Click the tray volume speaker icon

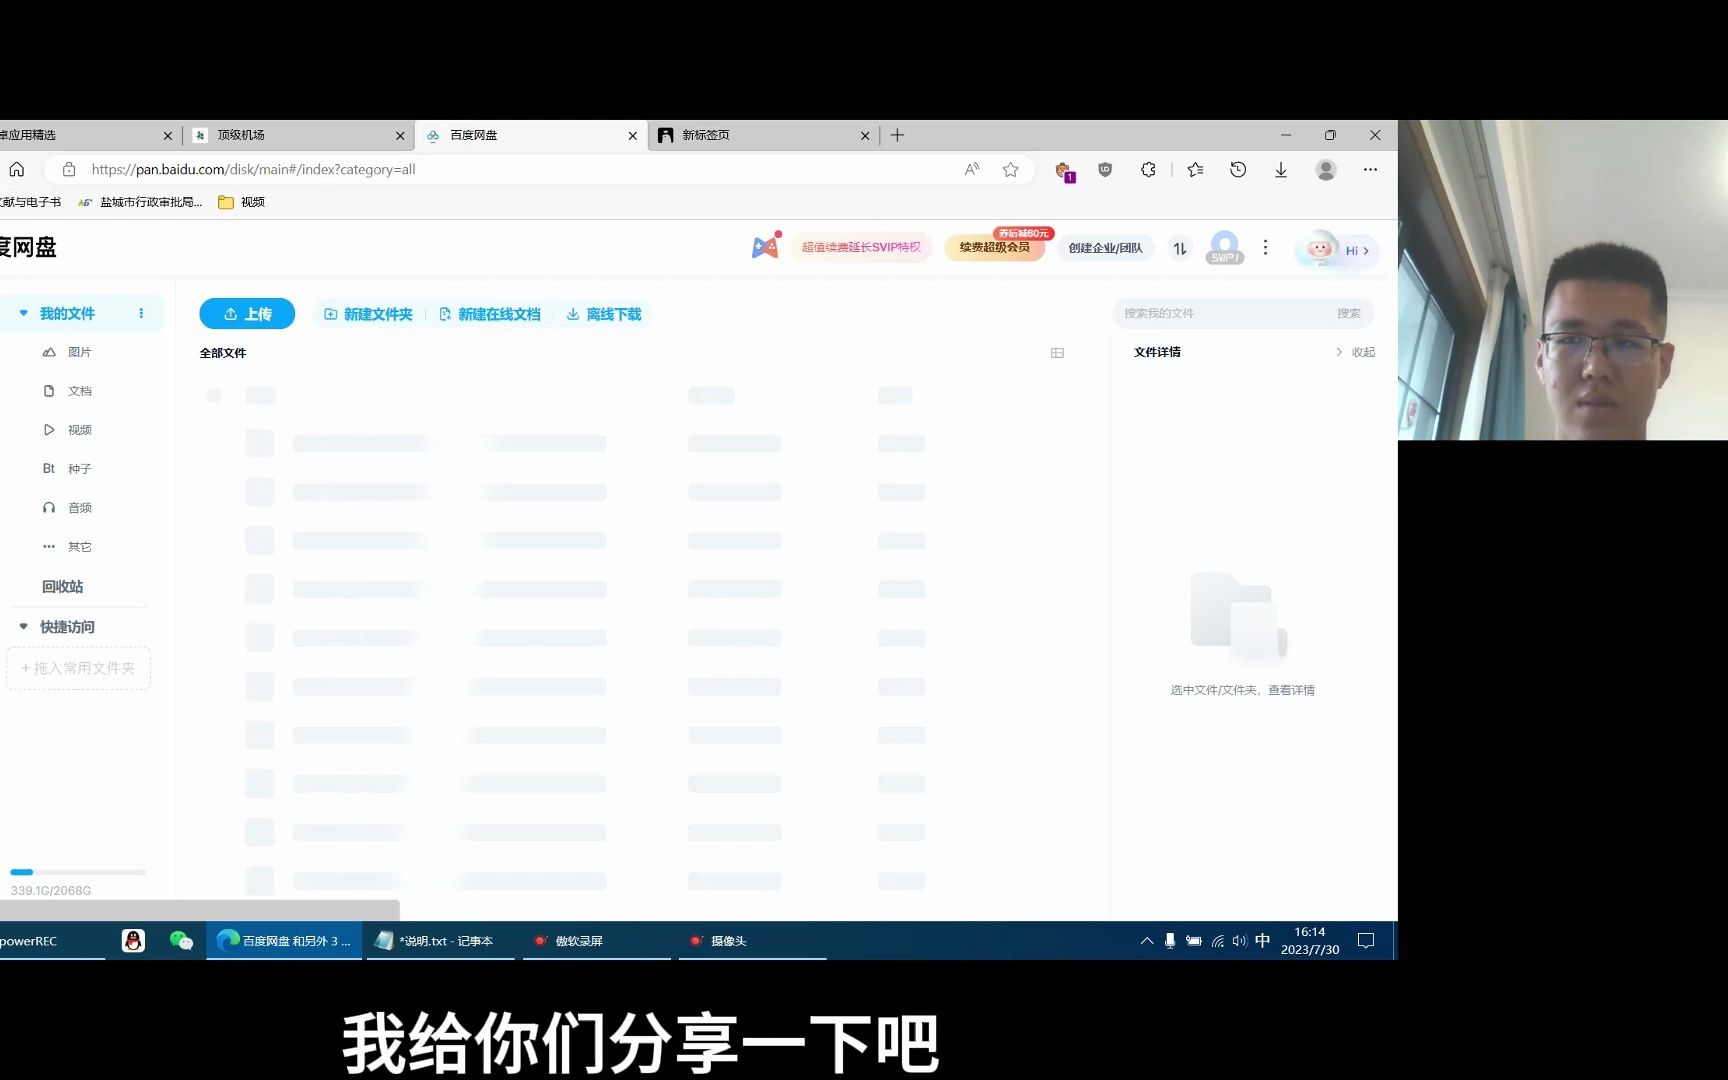point(1240,941)
